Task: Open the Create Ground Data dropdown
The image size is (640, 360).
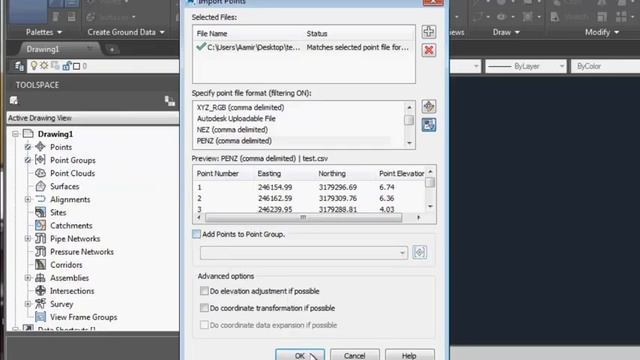Action: pos(126,32)
